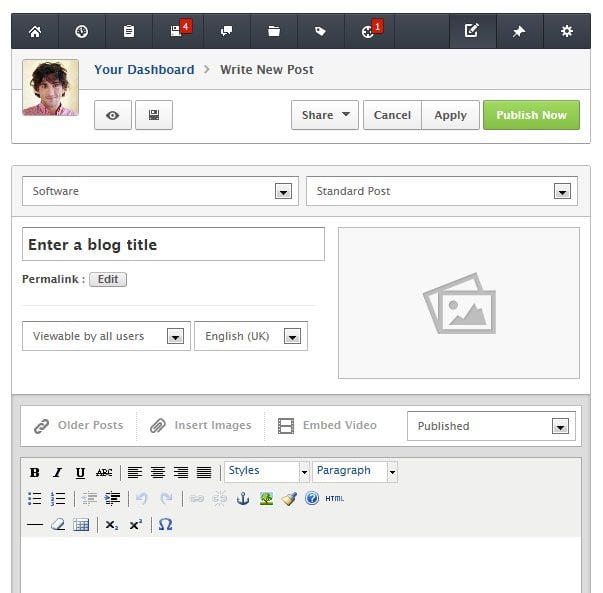The image size is (603, 593).
Task: Click the blog title input field
Action: [x=173, y=244]
